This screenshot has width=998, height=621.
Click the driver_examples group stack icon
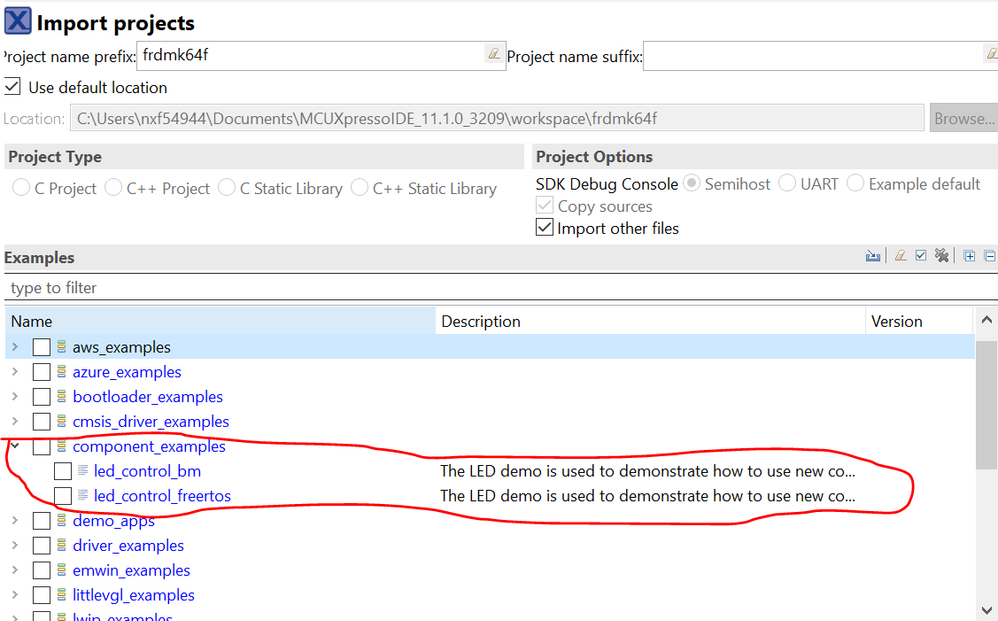coord(62,545)
